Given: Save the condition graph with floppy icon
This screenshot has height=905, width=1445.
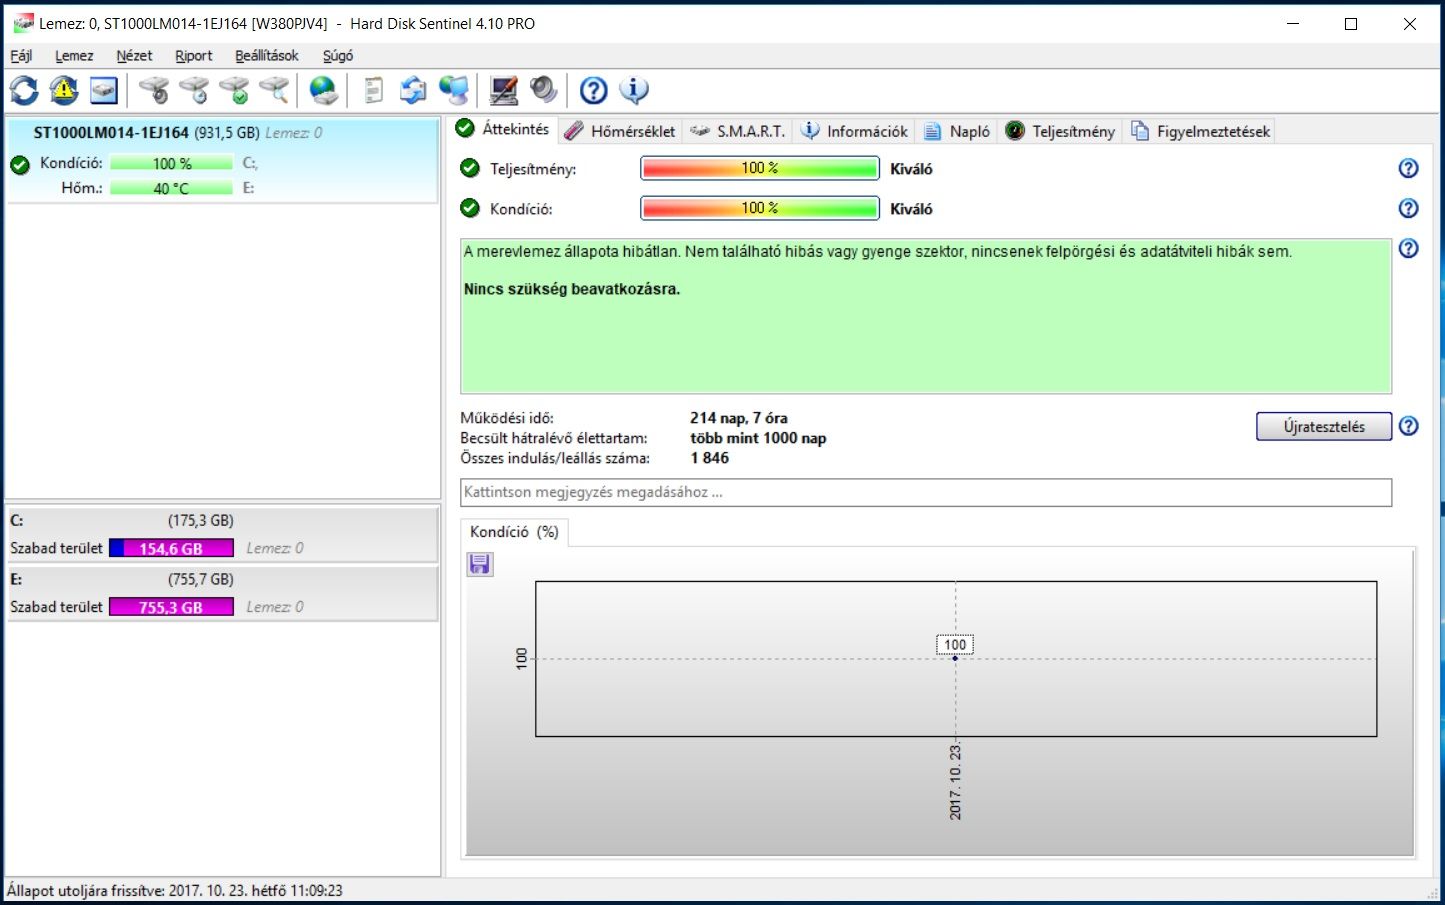Looking at the screenshot, I should [480, 565].
